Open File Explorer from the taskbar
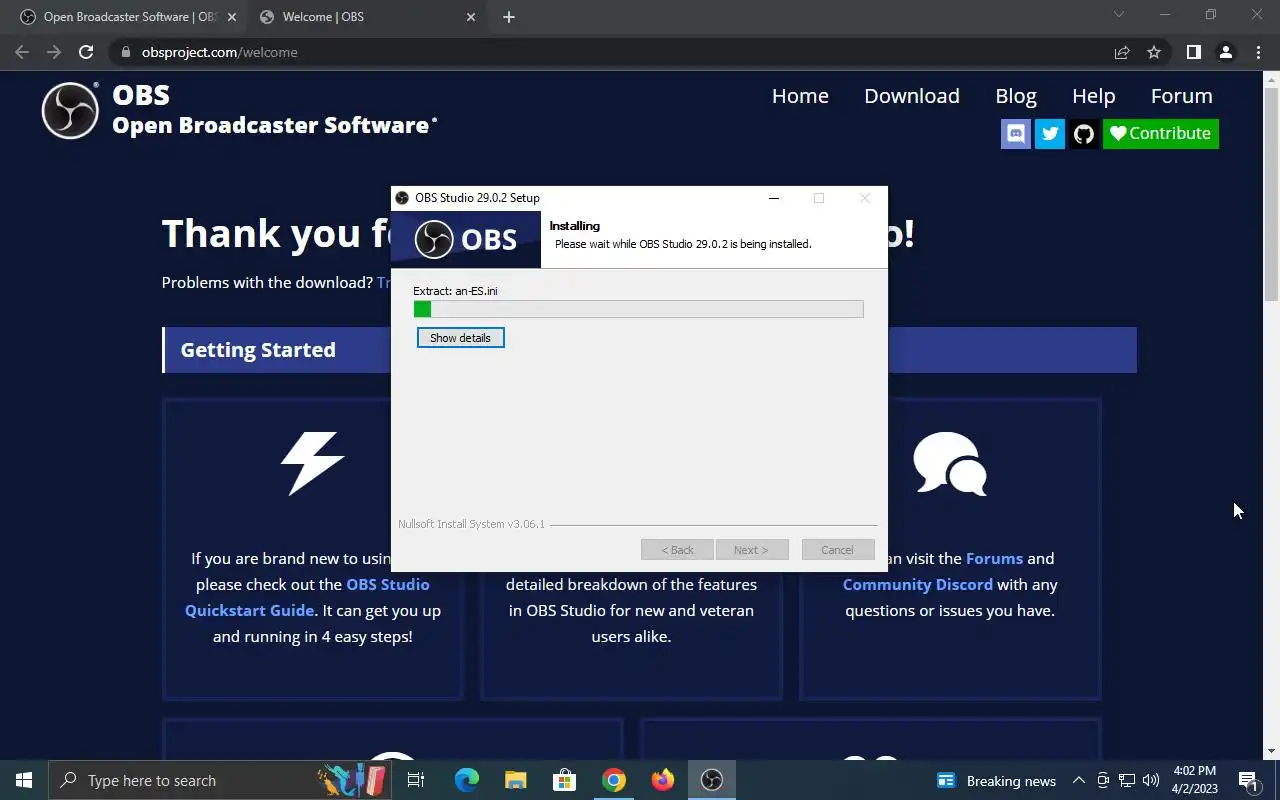 click(x=515, y=780)
